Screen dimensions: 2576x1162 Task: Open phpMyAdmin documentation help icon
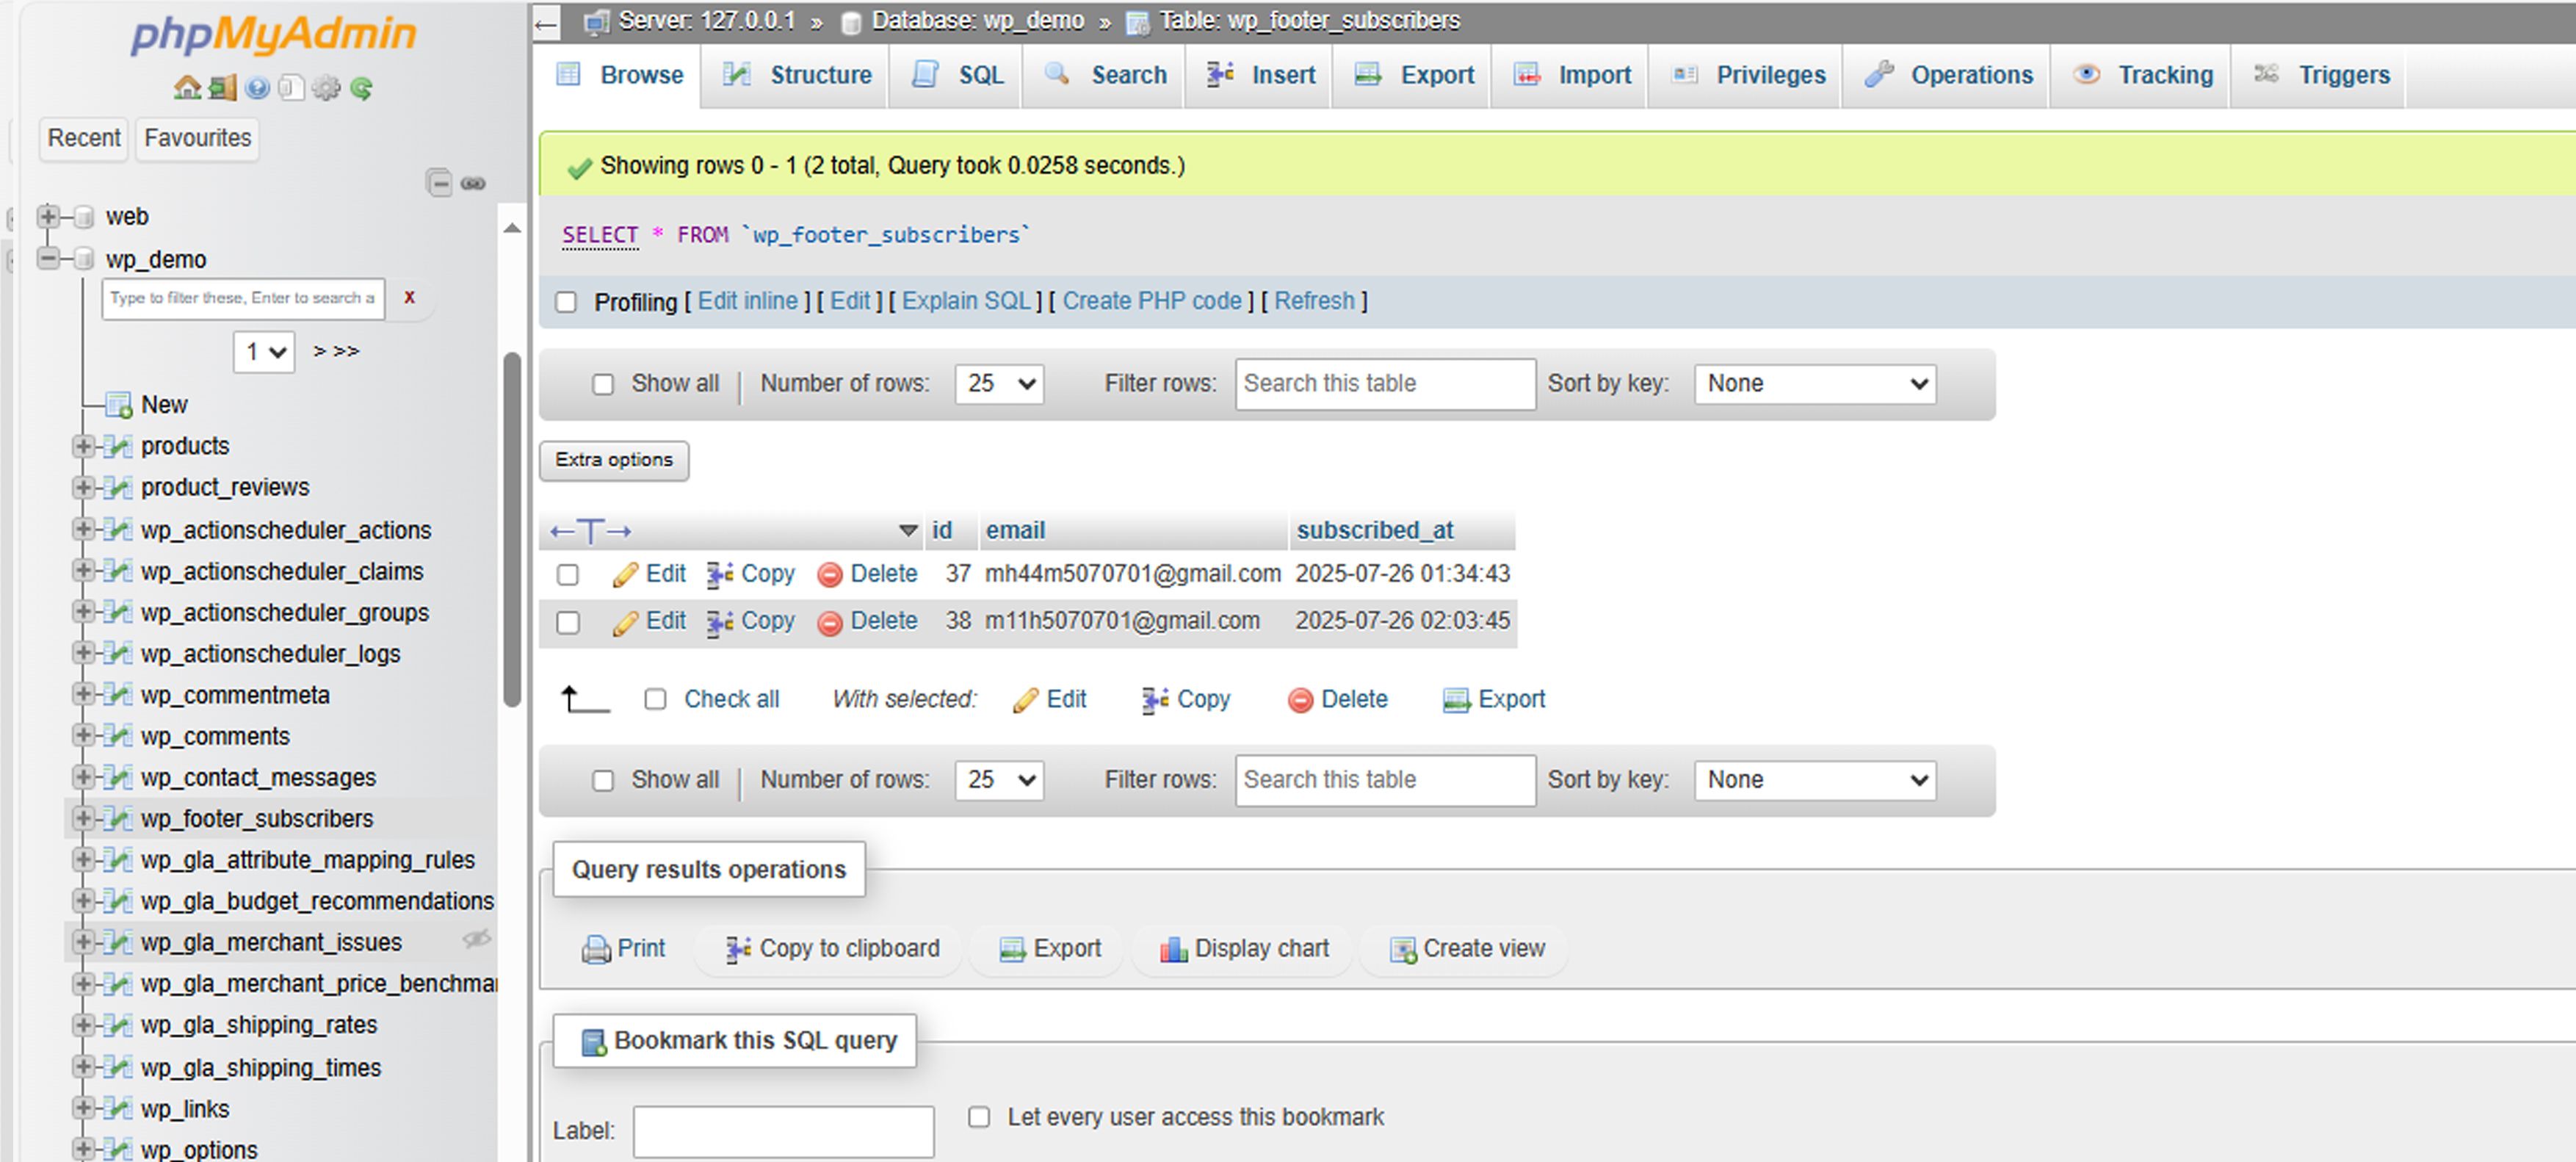[257, 88]
